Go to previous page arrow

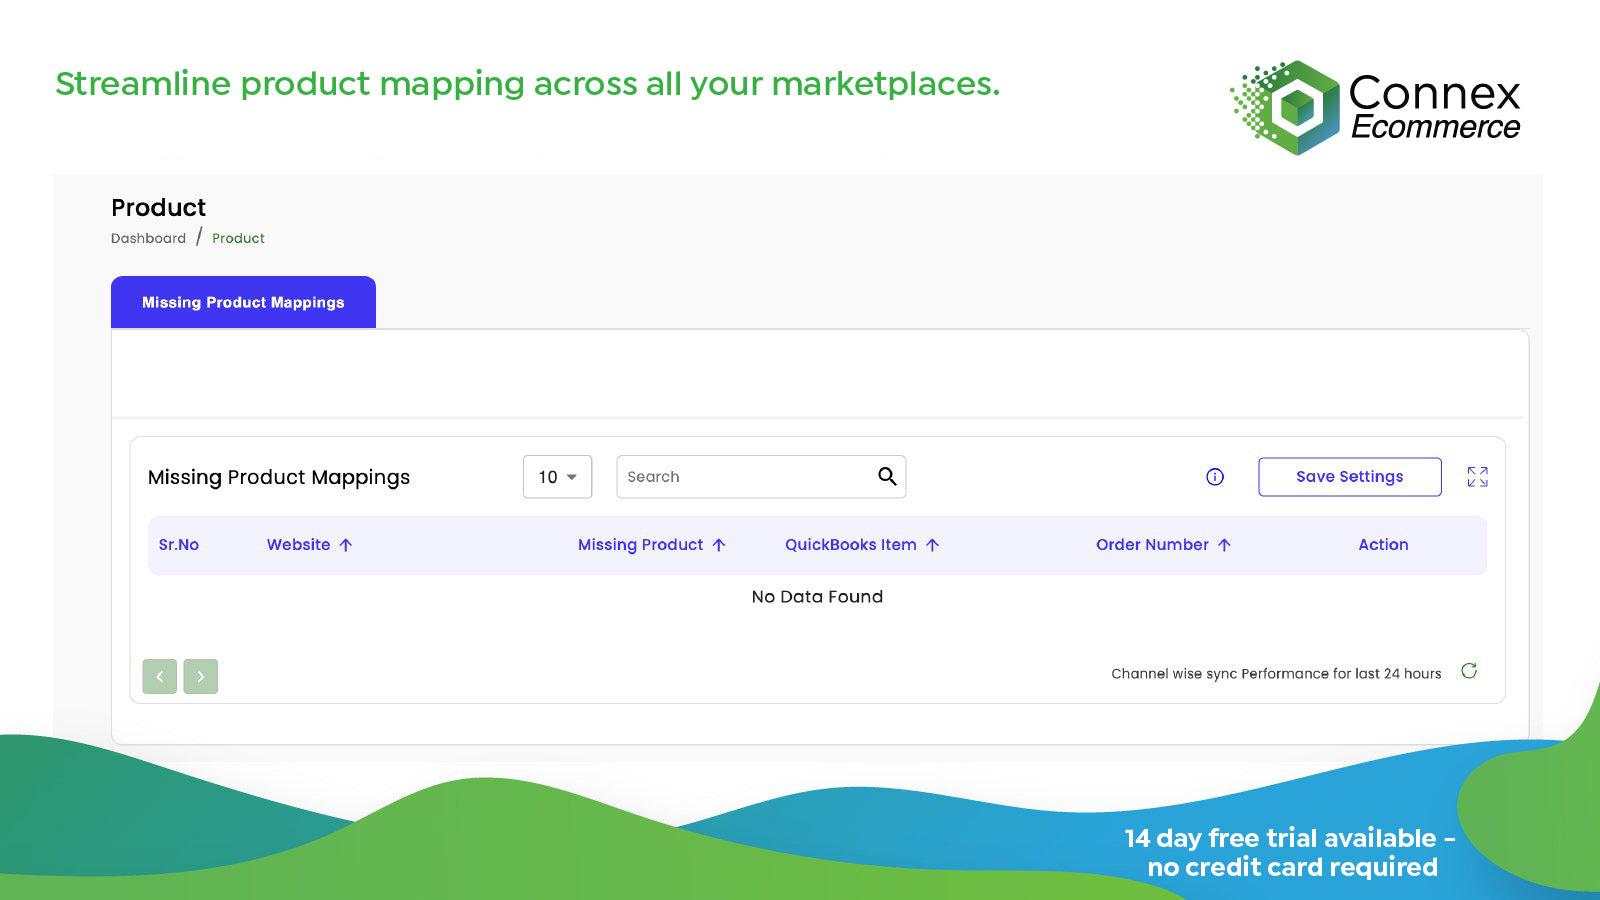pos(160,676)
